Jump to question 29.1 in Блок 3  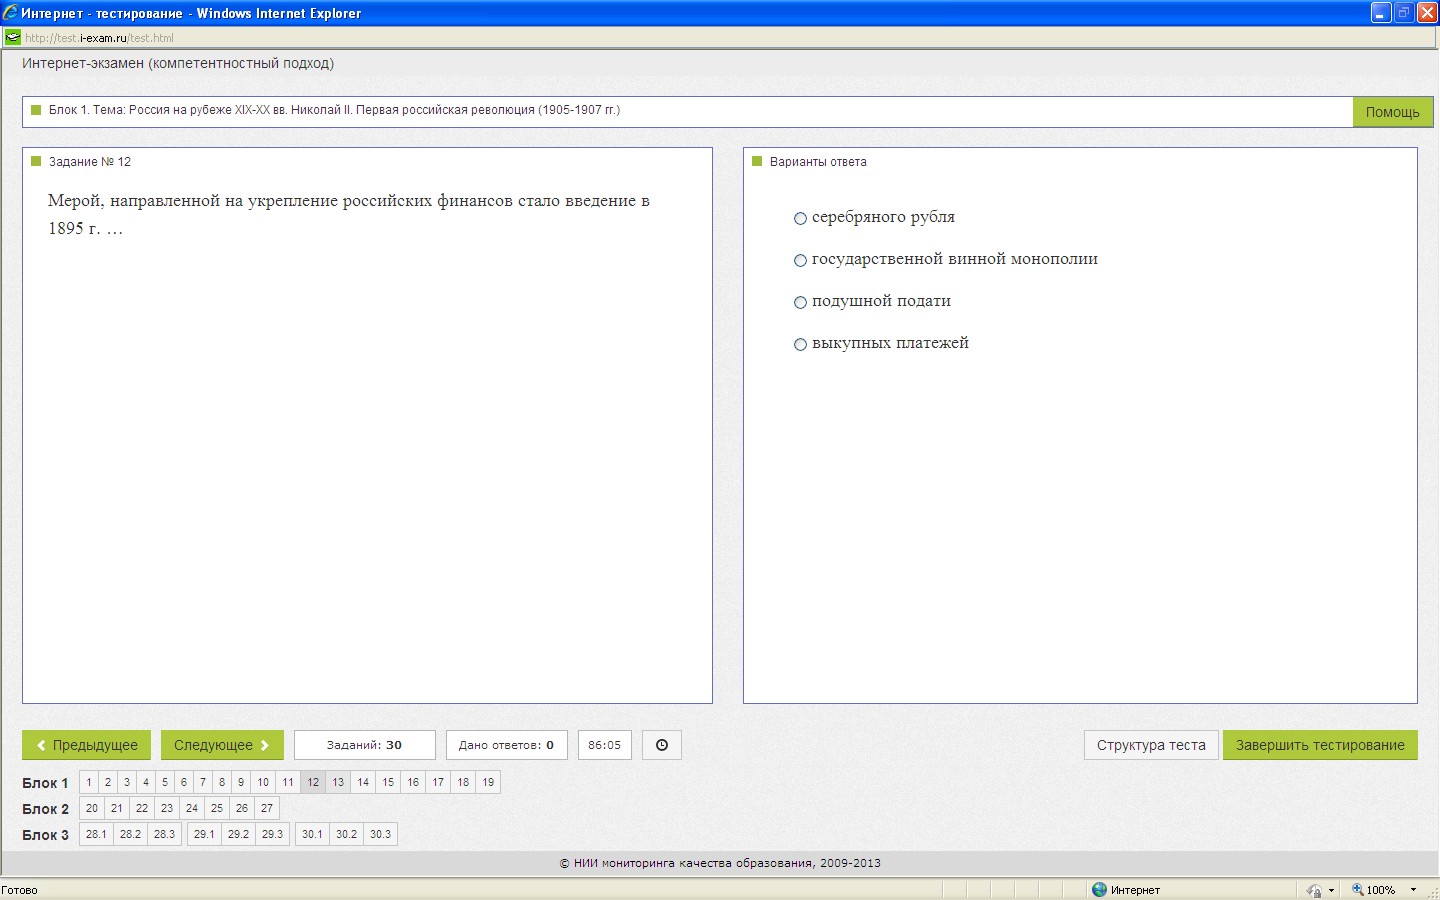pyautogui.click(x=204, y=834)
